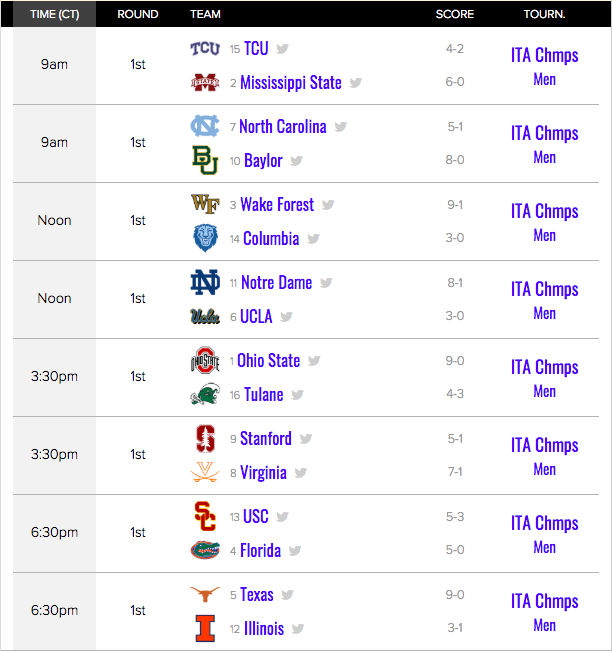Open the Virginia team link
612x651 pixels.
click(x=263, y=473)
